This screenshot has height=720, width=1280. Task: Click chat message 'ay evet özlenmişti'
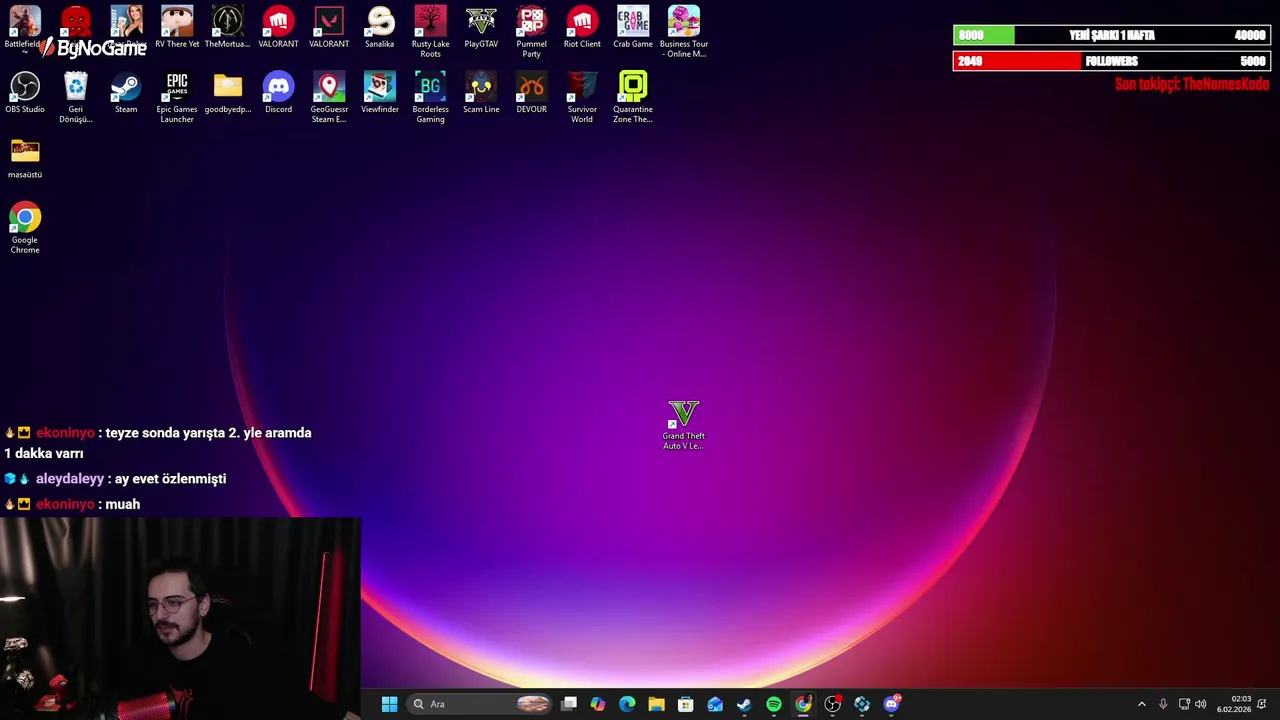tap(170, 479)
